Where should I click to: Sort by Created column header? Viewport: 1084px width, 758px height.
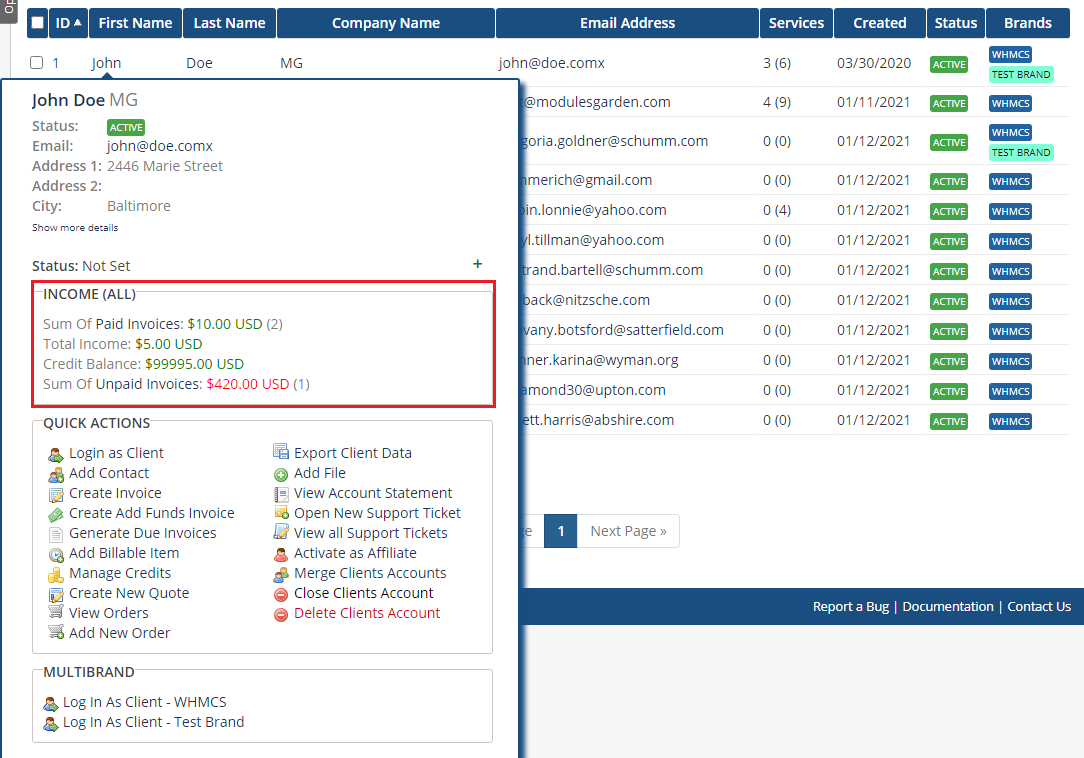point(879,23)
